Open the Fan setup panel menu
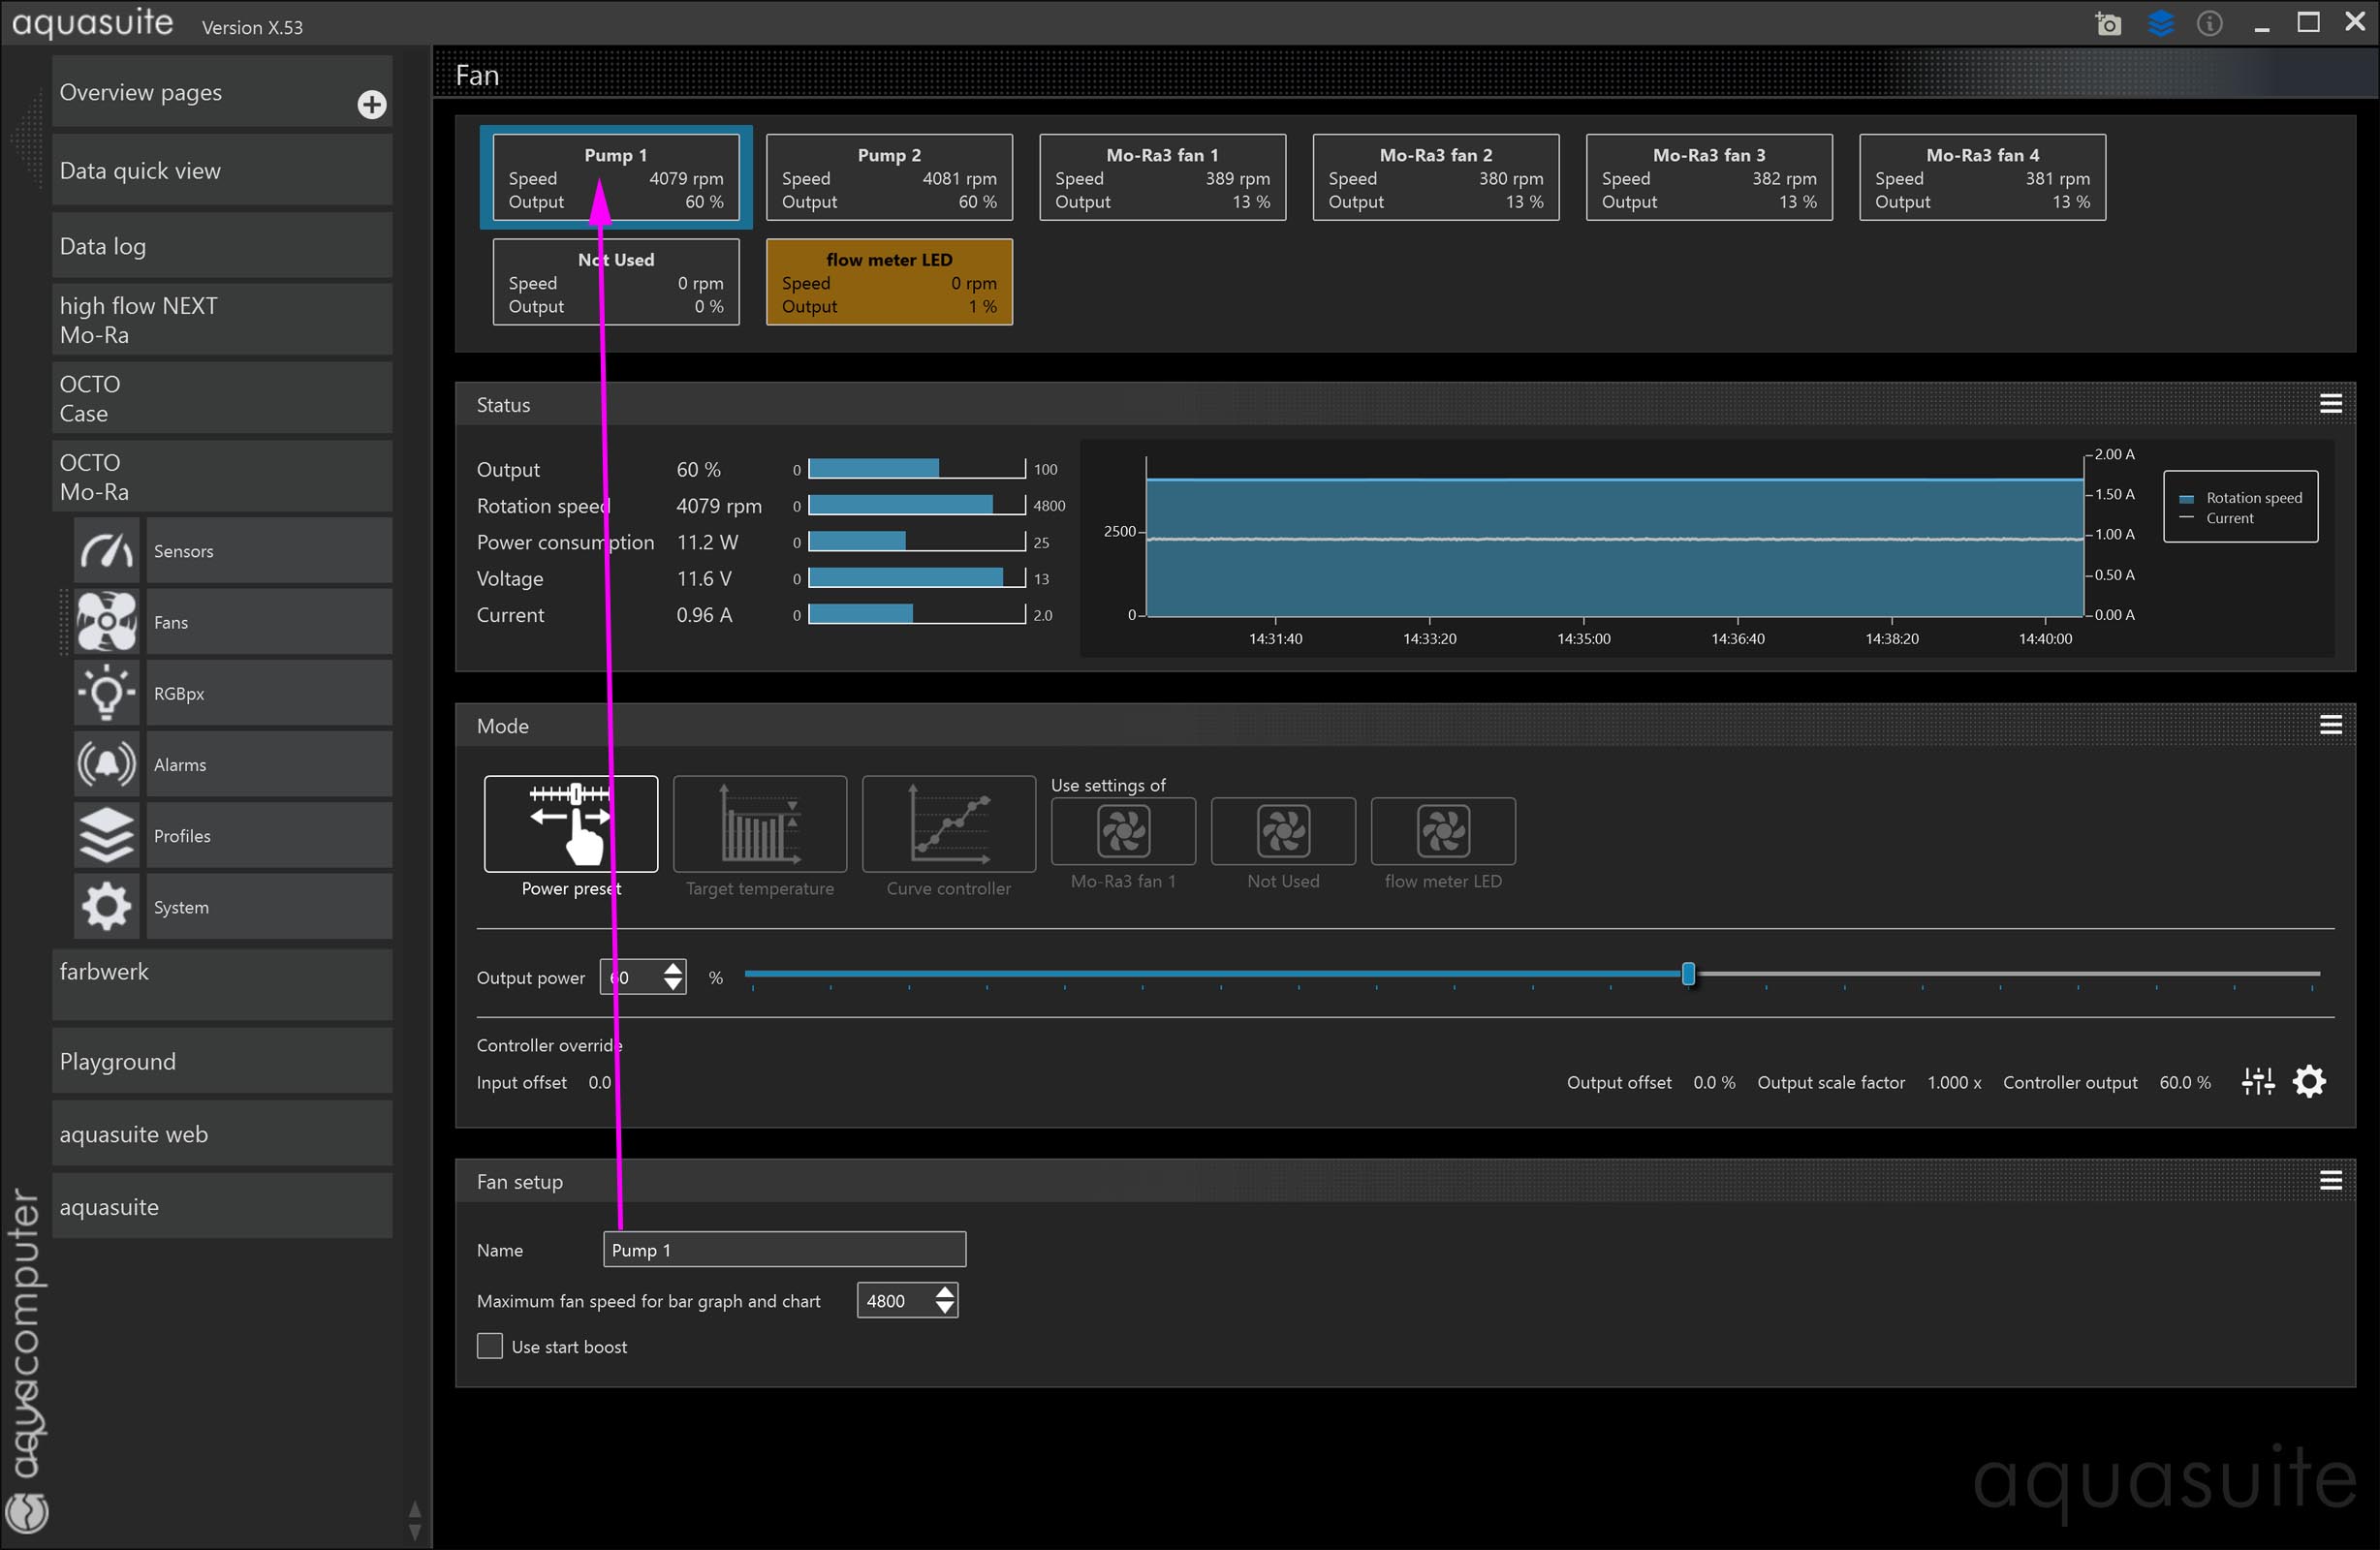Image resolution: width=2380 pixels, height=1550 pixels. (2330, 1181)
